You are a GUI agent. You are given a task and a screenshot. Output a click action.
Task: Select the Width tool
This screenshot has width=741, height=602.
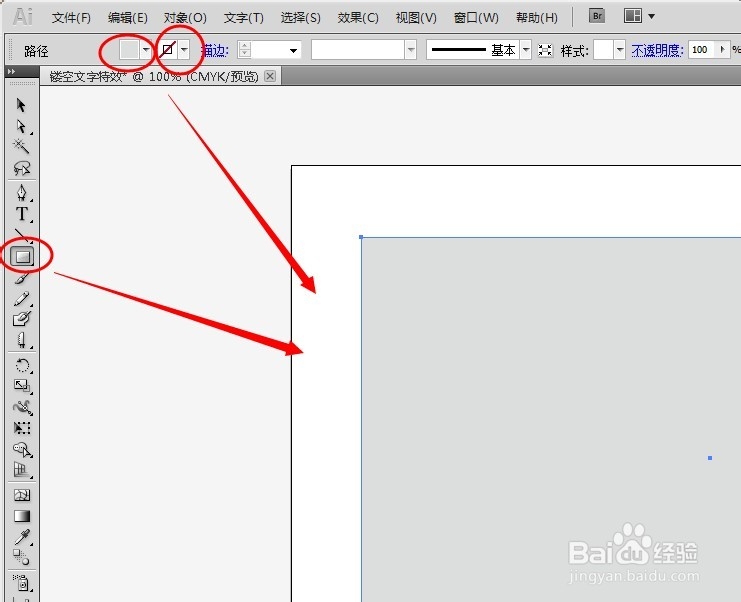tap(22, 407)
